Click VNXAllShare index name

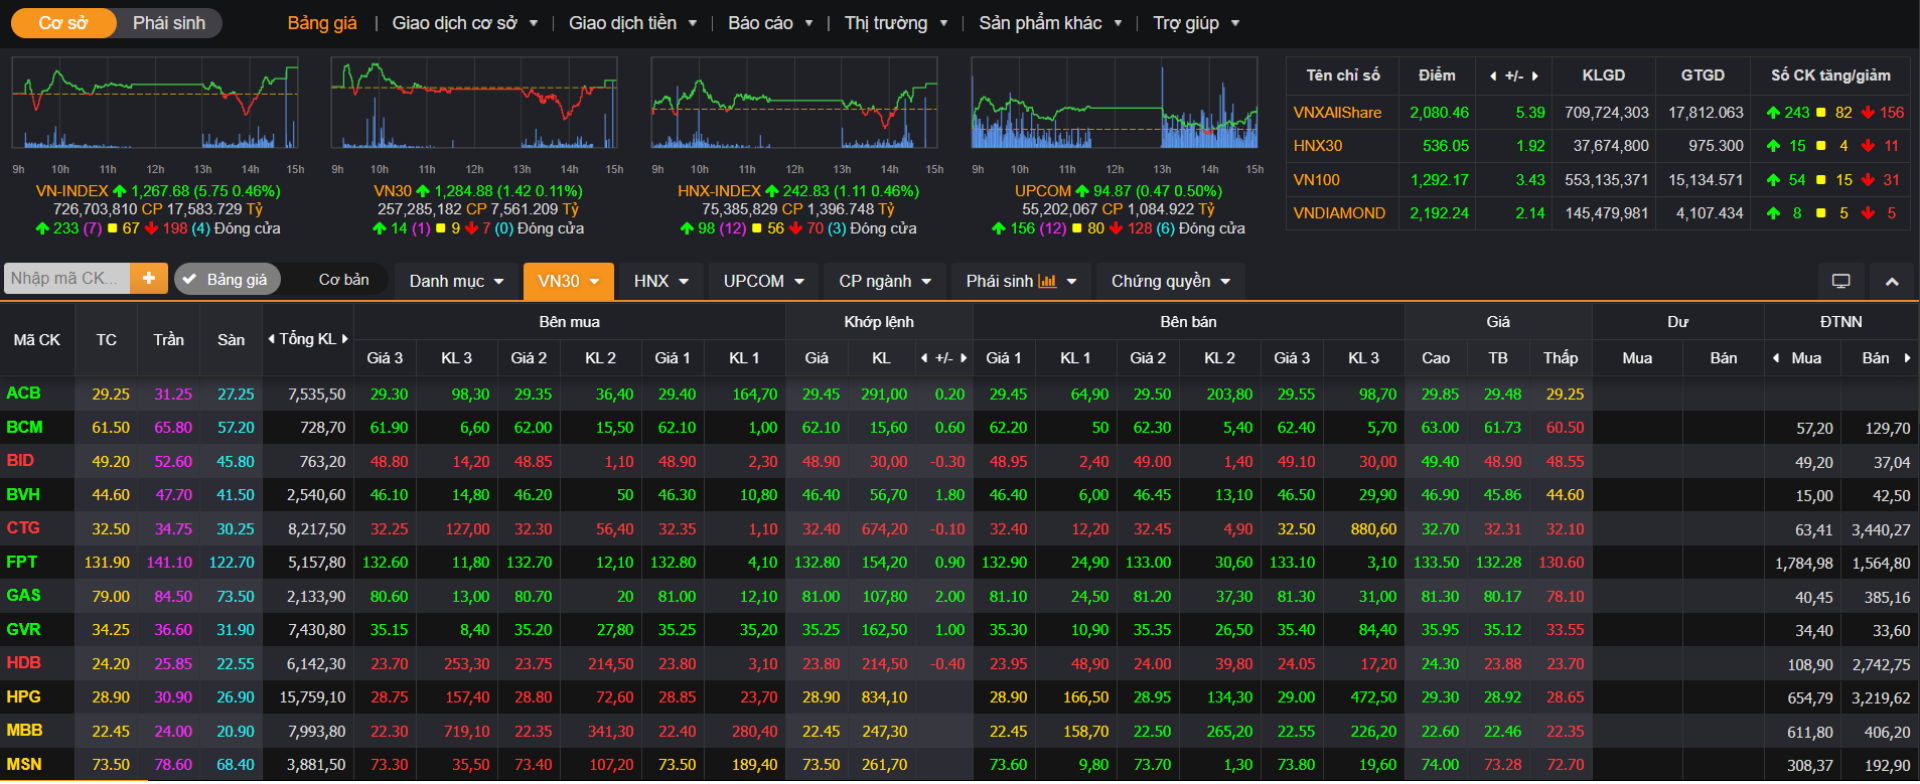click(x=1337, y=113)
